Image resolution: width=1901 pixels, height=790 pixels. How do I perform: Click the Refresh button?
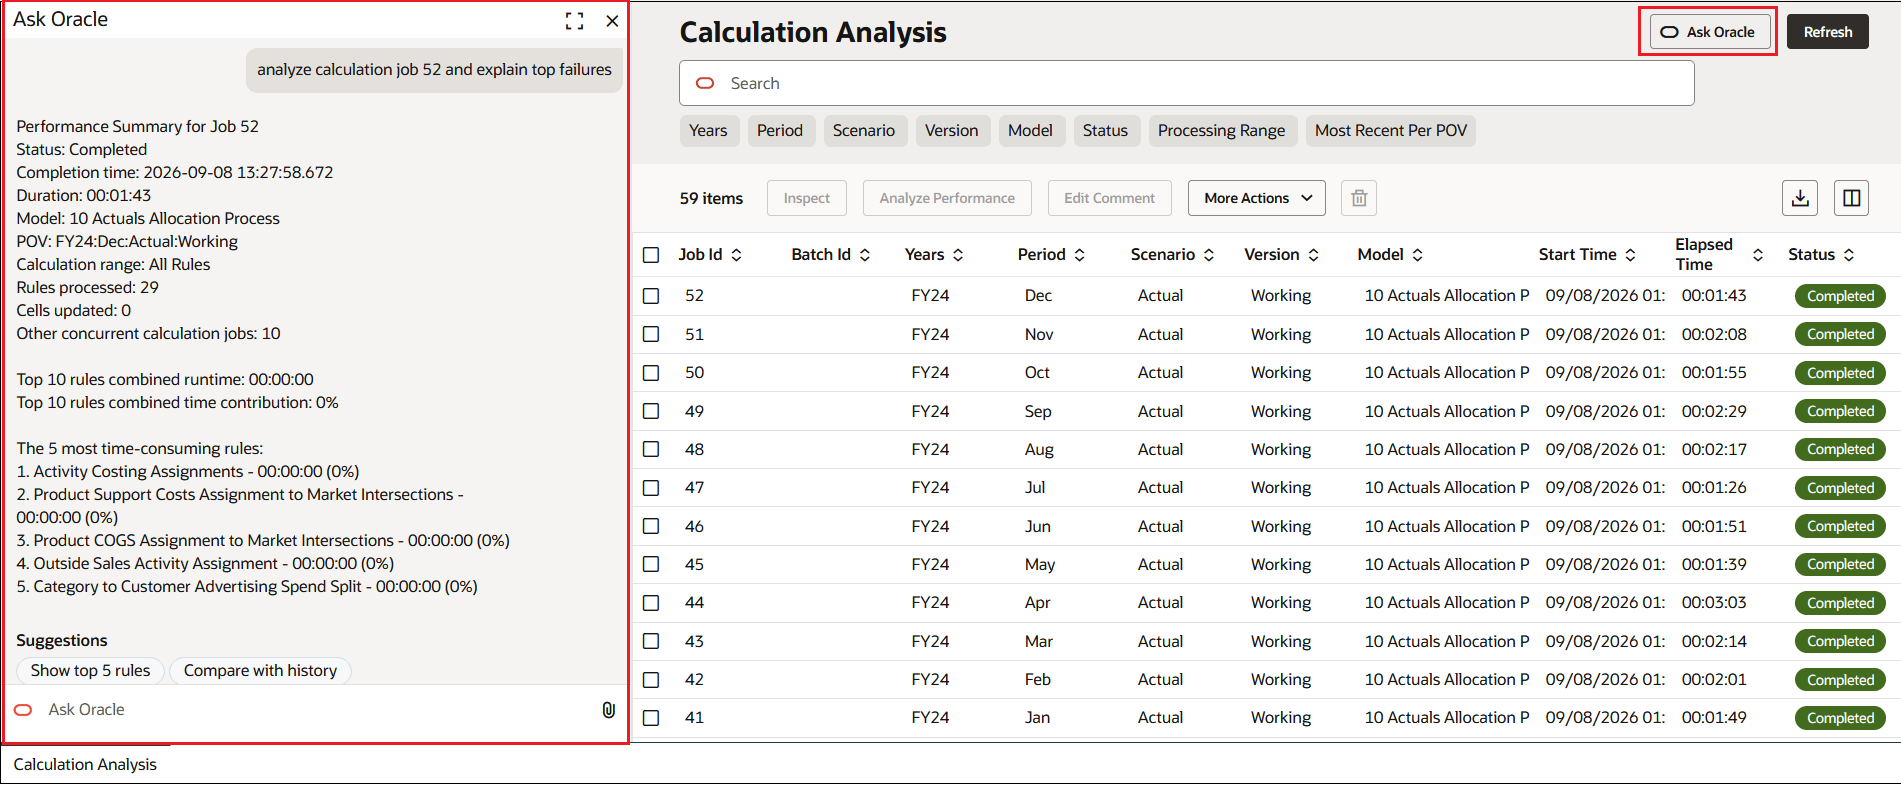pos(1828,32)
